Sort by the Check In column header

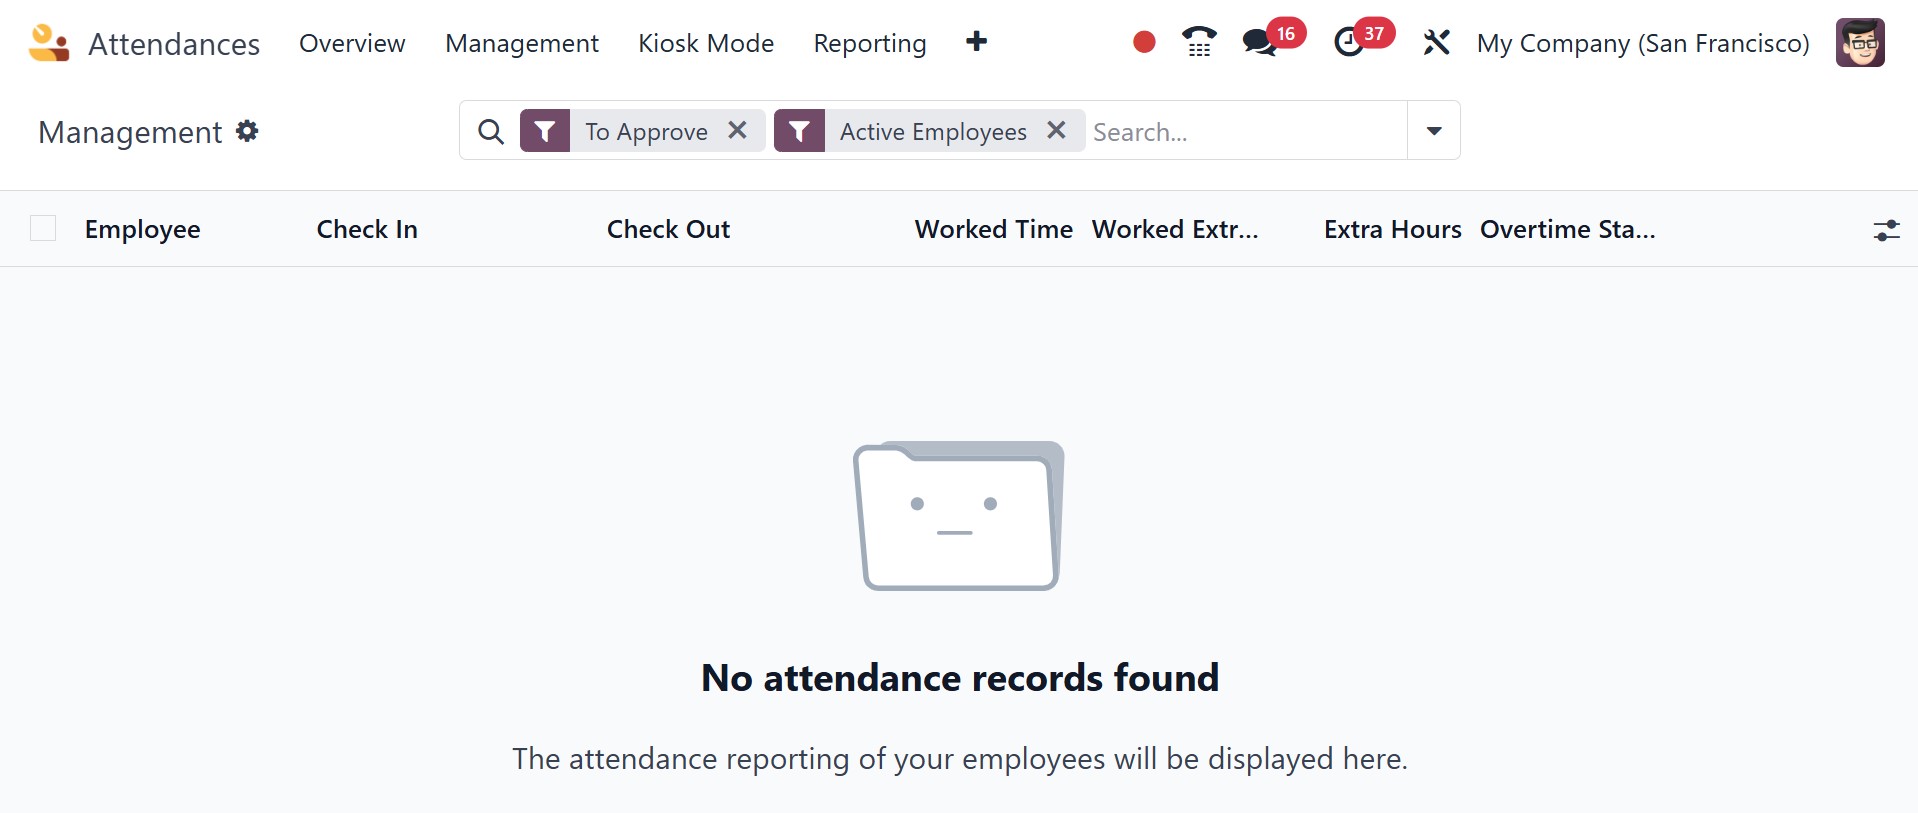click(x=367, y=229)
